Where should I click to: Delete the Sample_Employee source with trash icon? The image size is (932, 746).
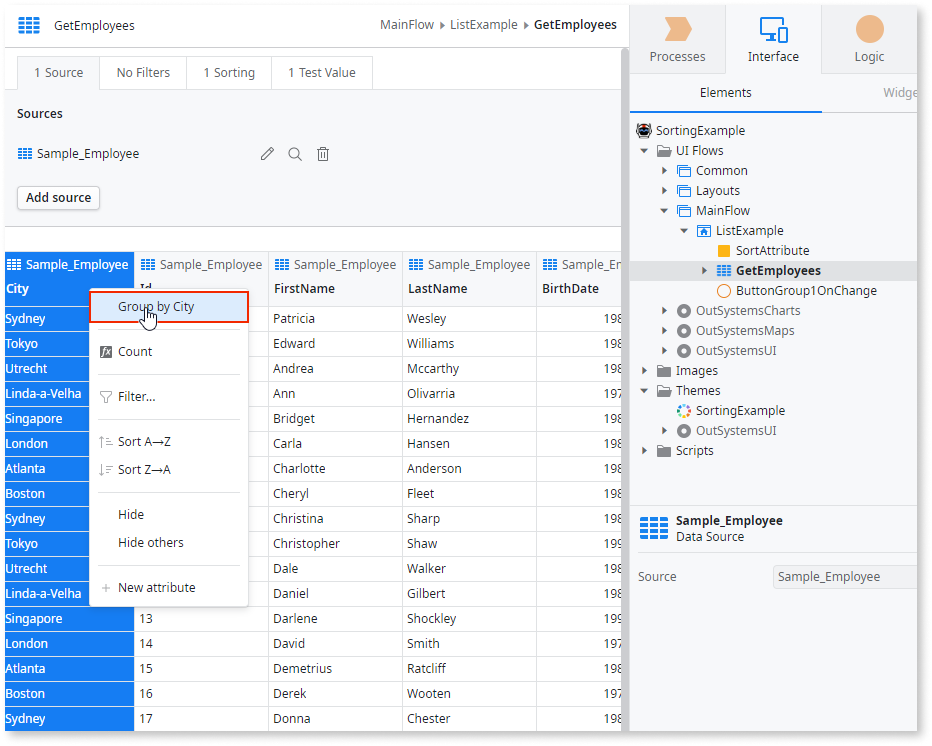323,153
